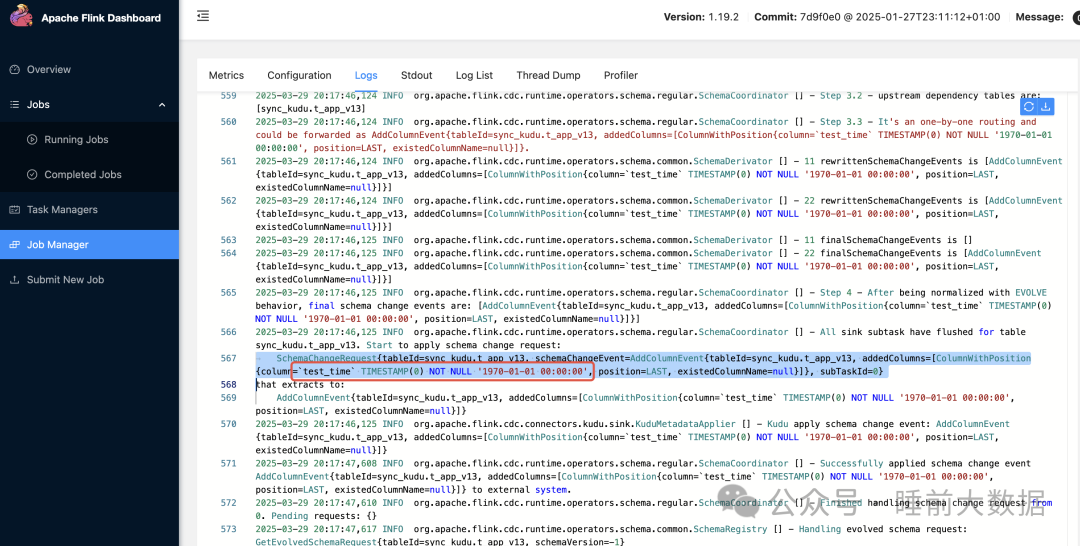Switch to the Configuration tab
The image size is (1080, 546).
click(300, 76)
